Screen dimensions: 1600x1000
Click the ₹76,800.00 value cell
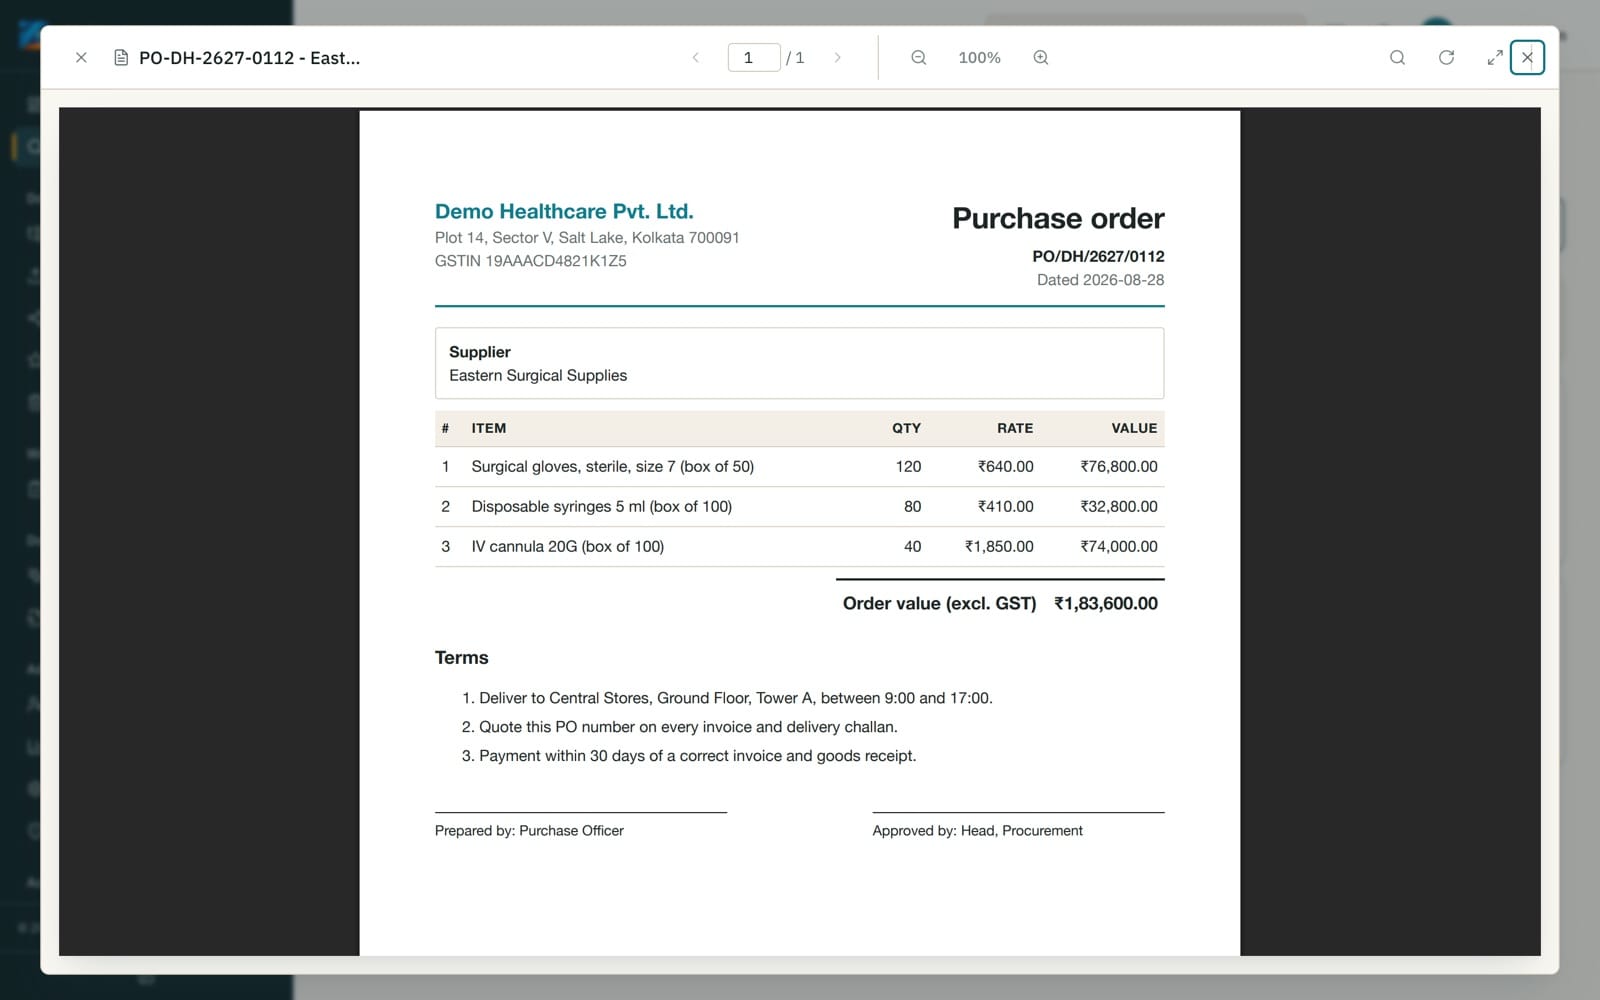1119,467
